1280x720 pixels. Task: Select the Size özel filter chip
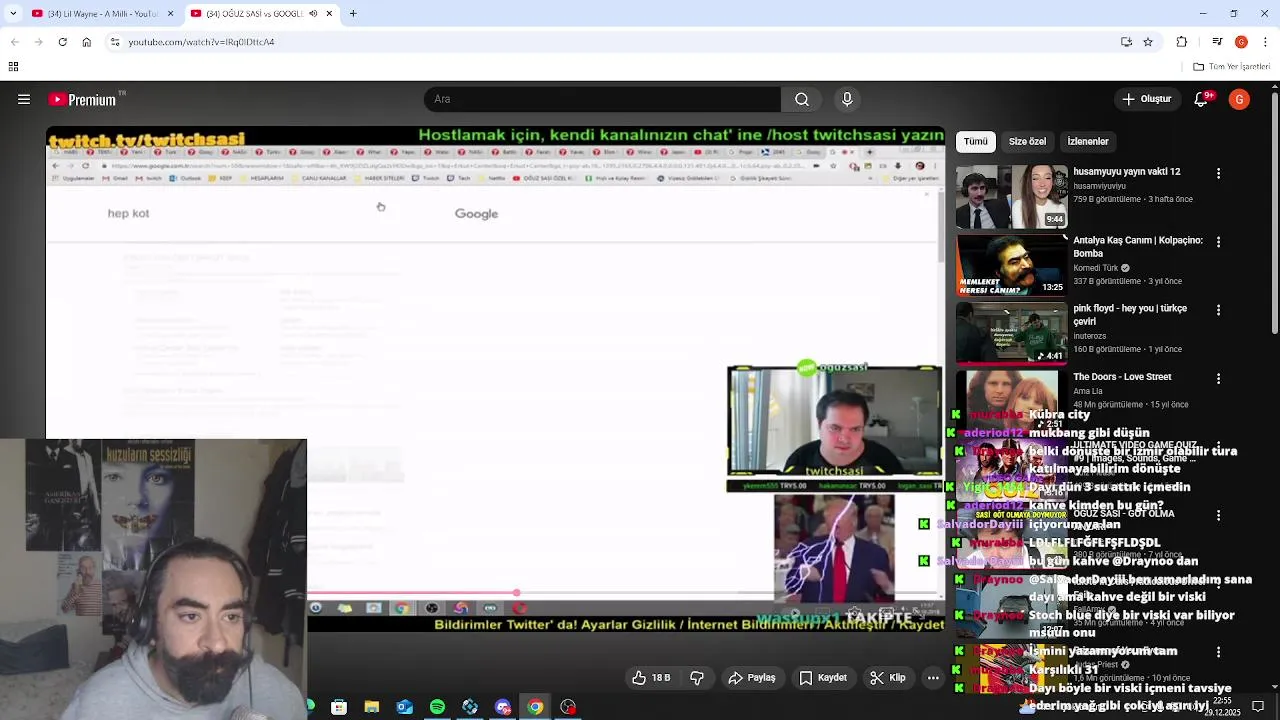[1027, 141]
